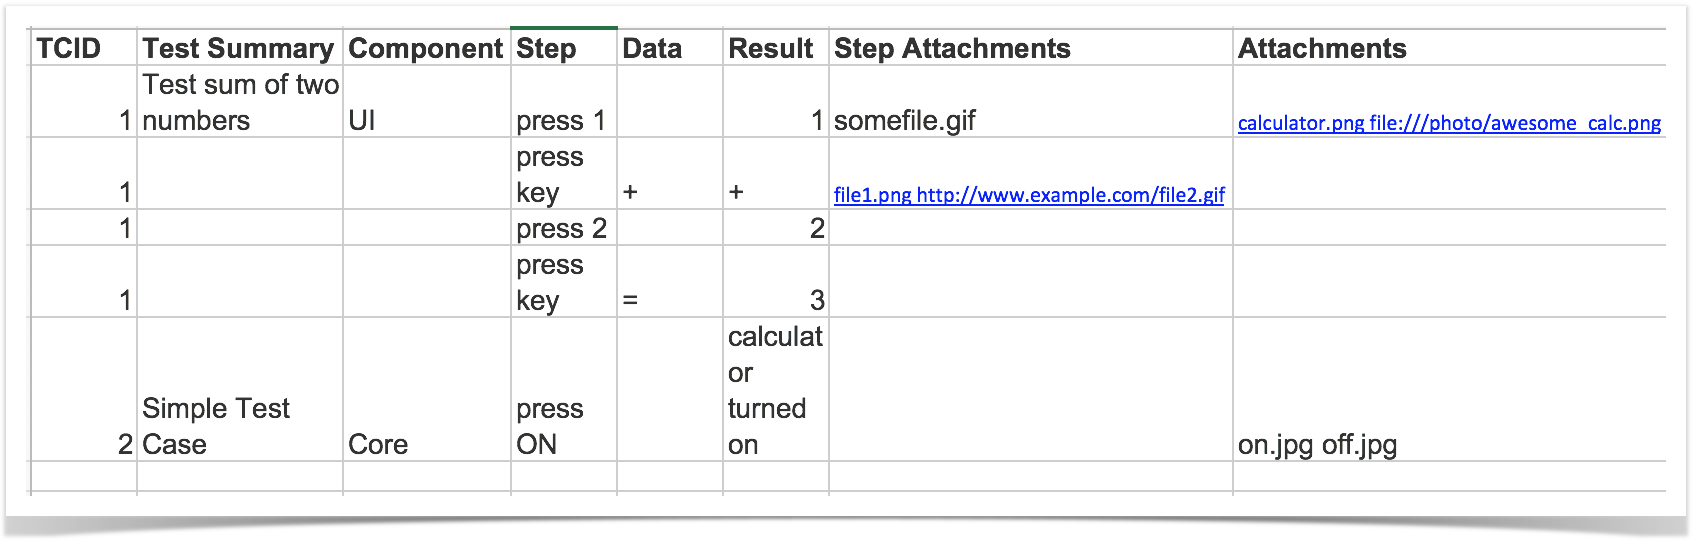Viewport: 1700px width, 545px height.
Task: Select the Component header cell
Action: [427, 48]
